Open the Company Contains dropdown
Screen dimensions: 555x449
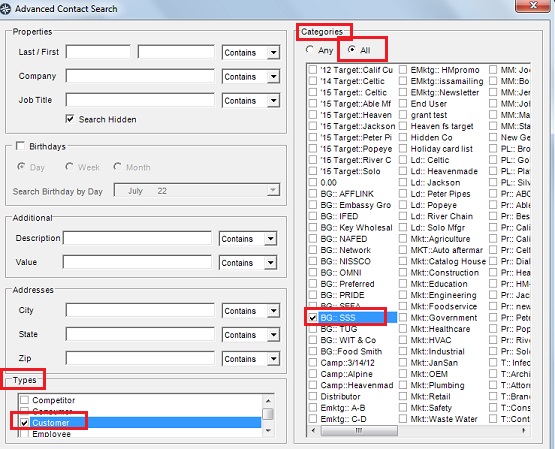pyautogui.click(x=274, y=76)
